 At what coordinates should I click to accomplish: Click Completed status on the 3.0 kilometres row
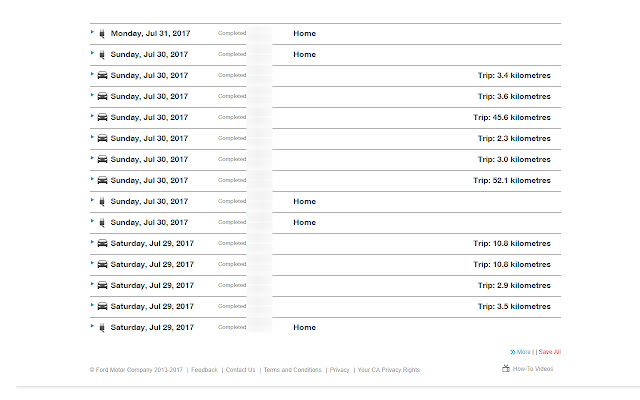[x=232, y=159]
